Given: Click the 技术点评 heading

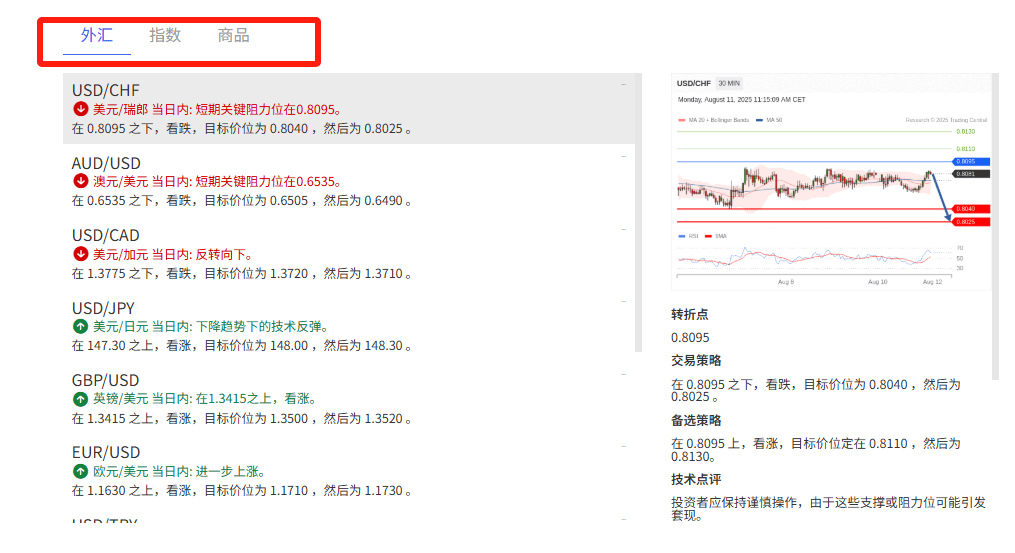Looking at the screenshot, I should pos(696,479).
